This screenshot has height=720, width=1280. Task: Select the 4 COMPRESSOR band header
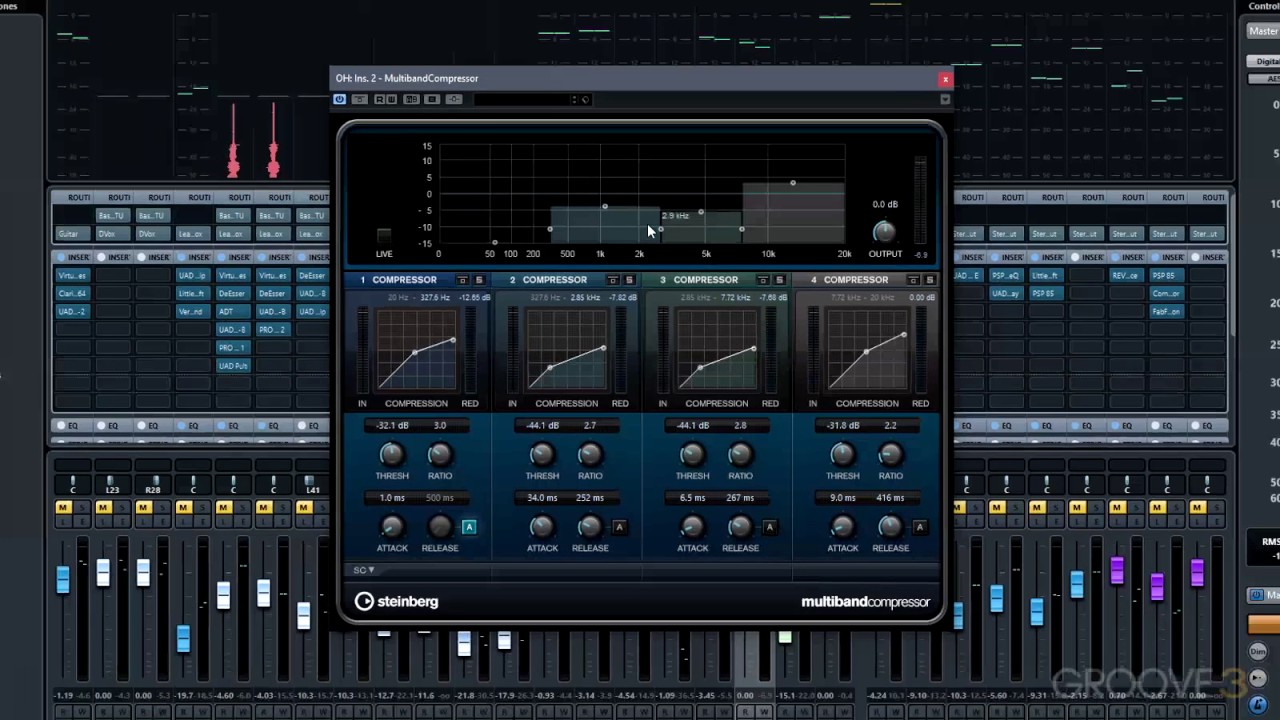tap(849, 280)
